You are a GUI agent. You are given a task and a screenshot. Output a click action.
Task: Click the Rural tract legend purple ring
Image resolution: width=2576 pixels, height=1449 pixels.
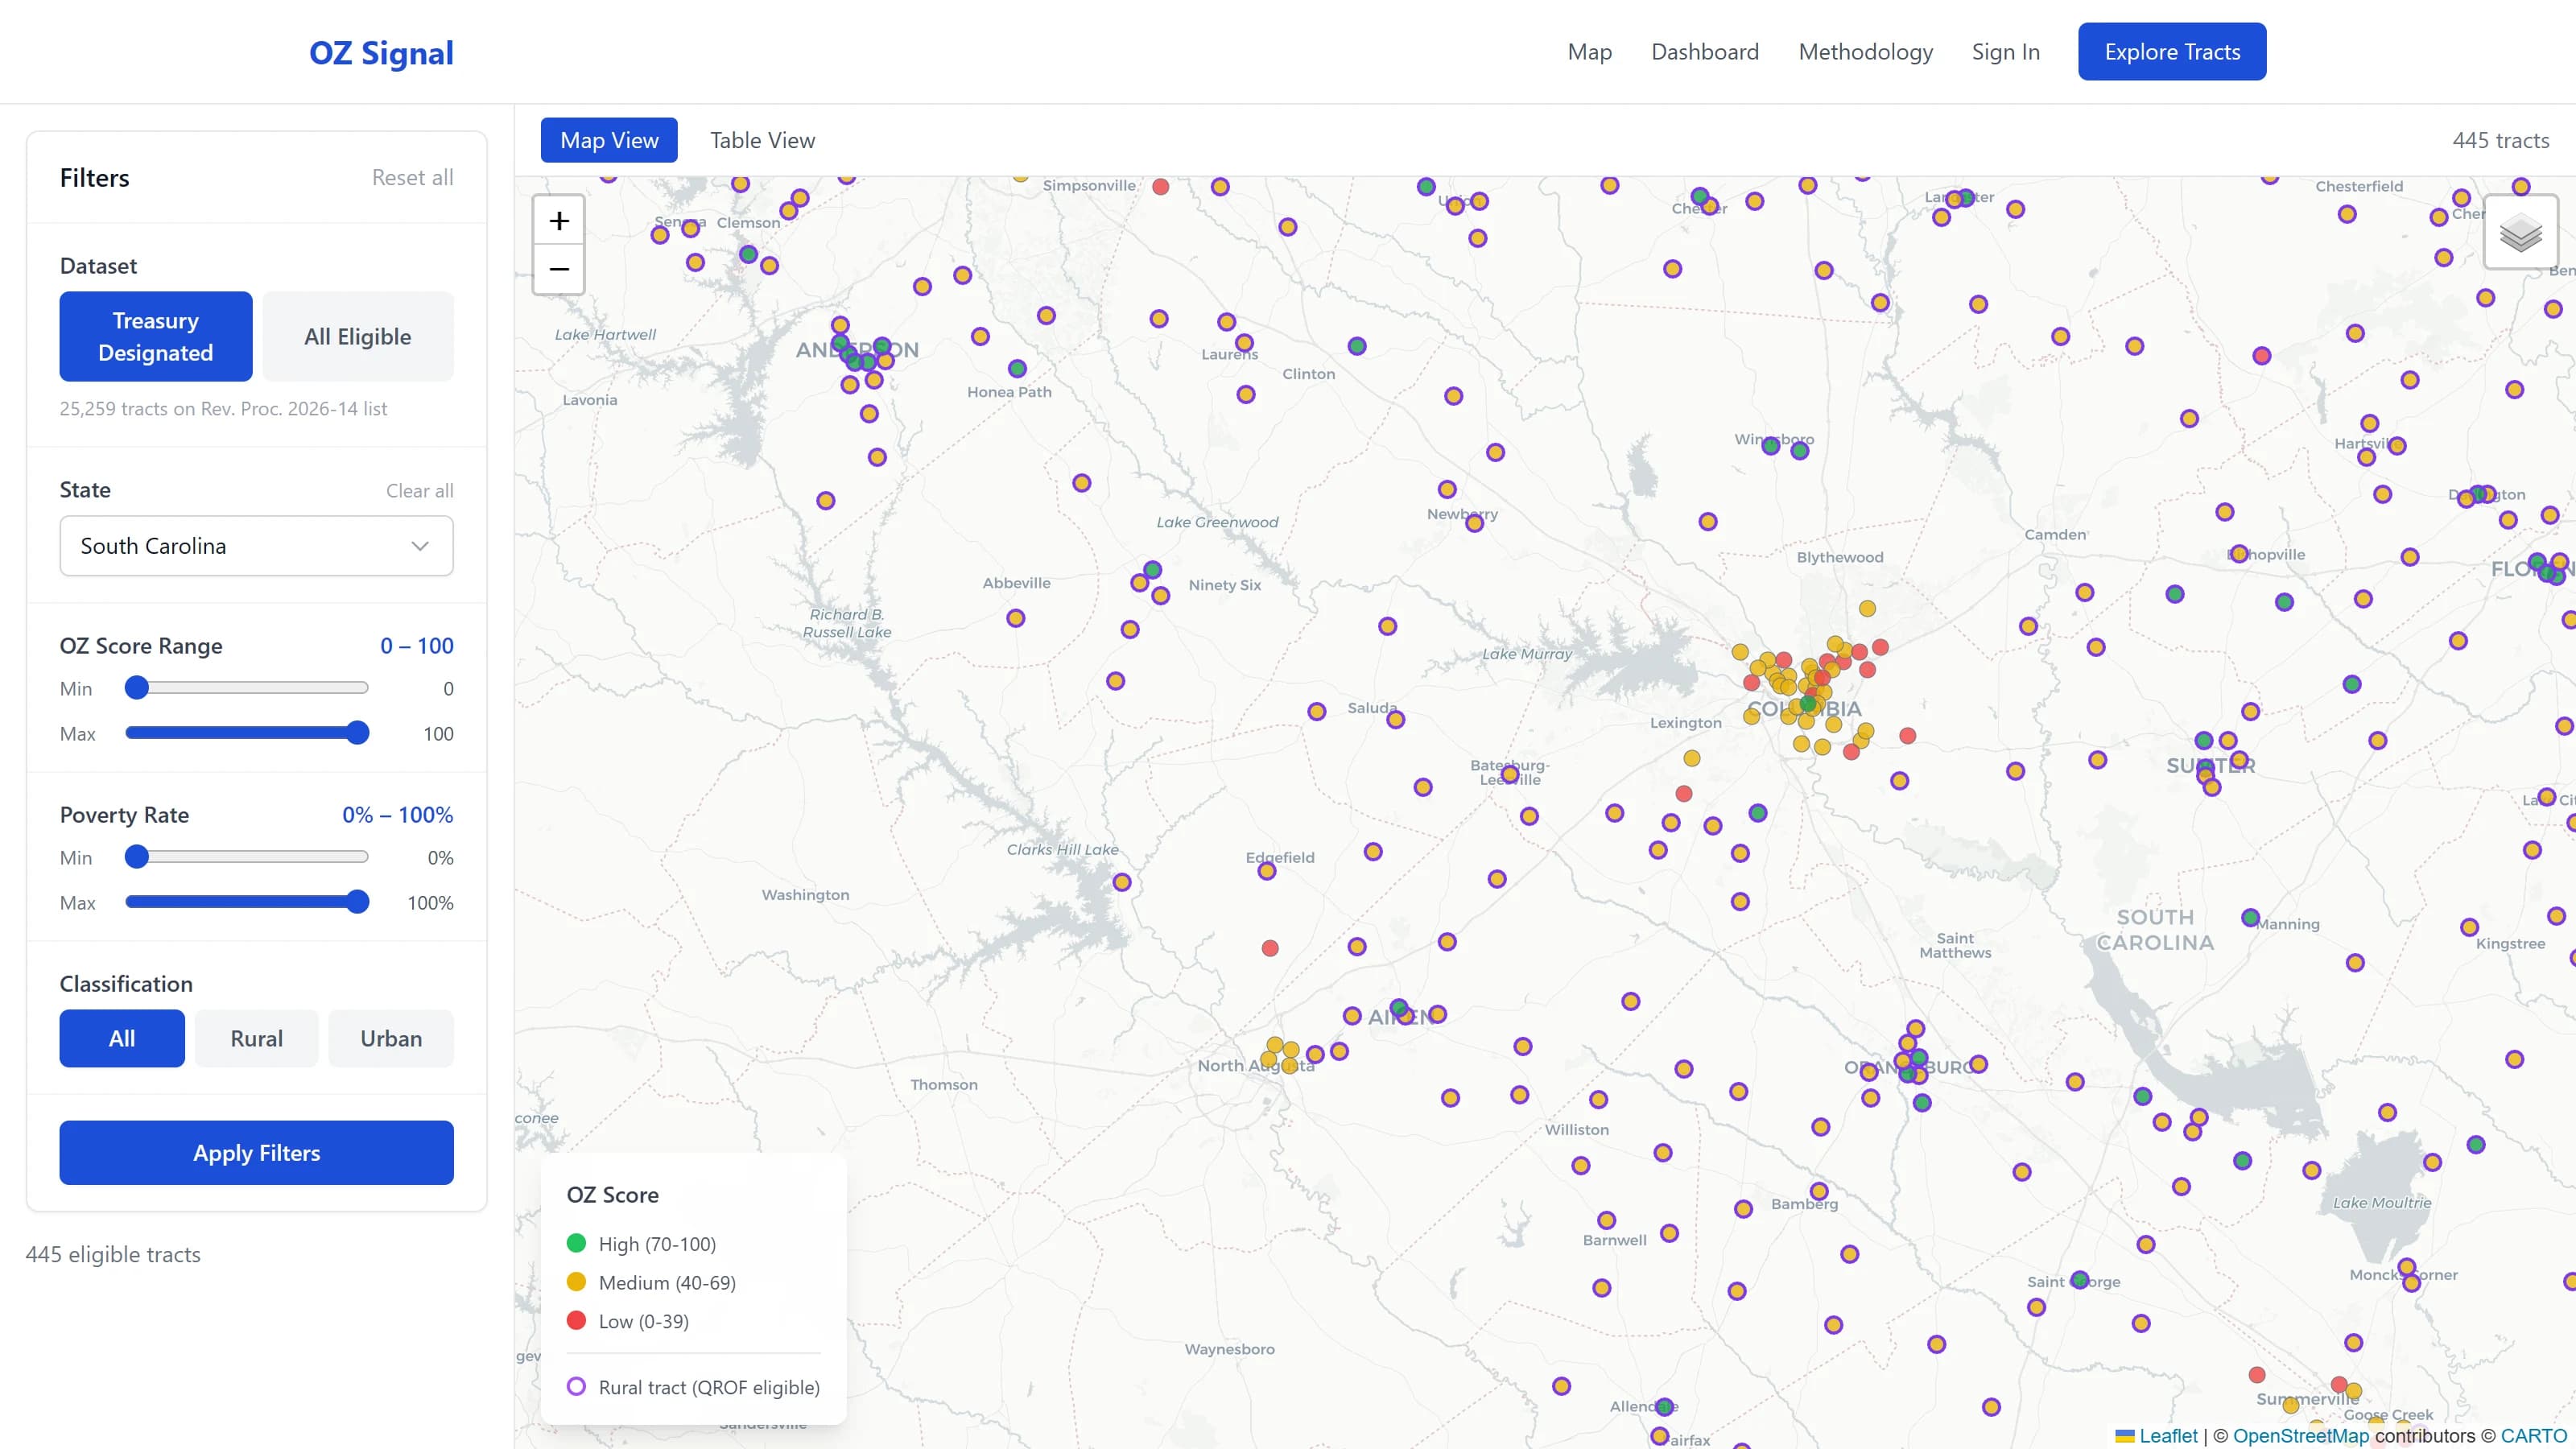pos(576,1386)
